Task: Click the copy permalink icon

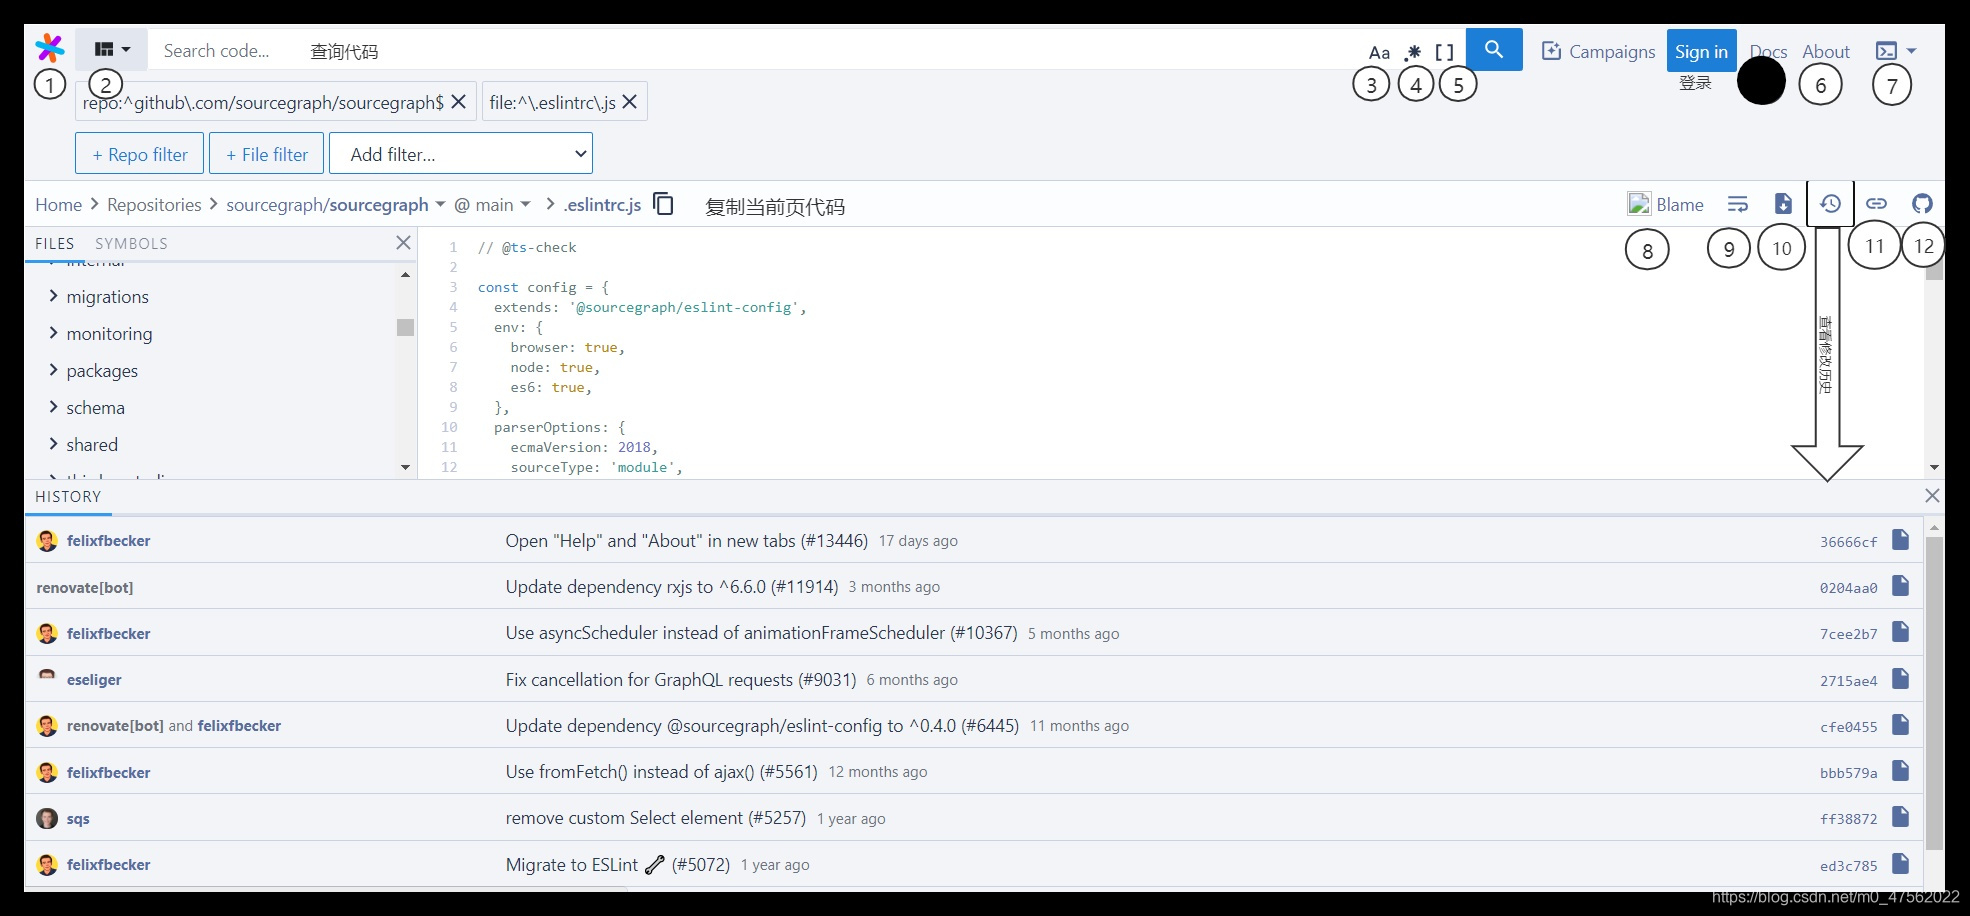Action: (1876, 203)
